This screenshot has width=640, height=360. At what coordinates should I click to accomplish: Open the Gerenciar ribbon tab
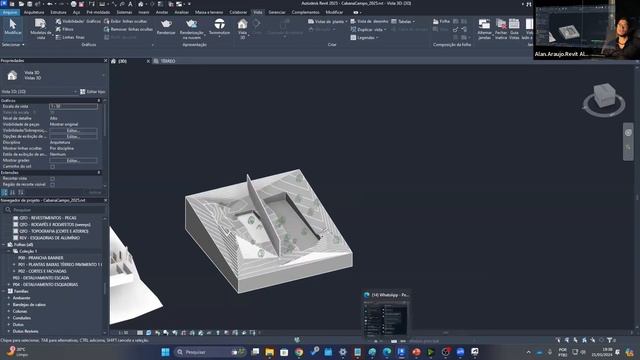[x=277, y=12]
